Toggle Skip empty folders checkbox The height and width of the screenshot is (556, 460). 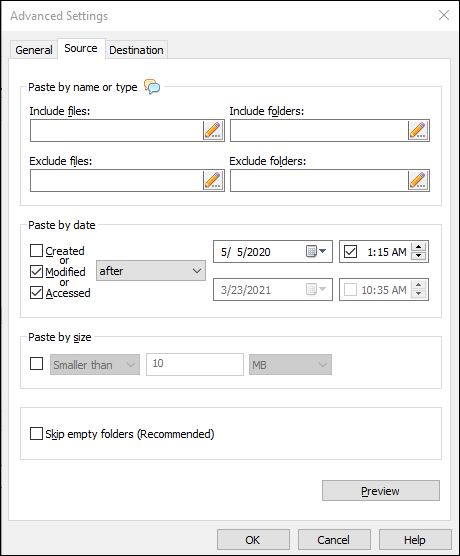(x=36, y=434)
